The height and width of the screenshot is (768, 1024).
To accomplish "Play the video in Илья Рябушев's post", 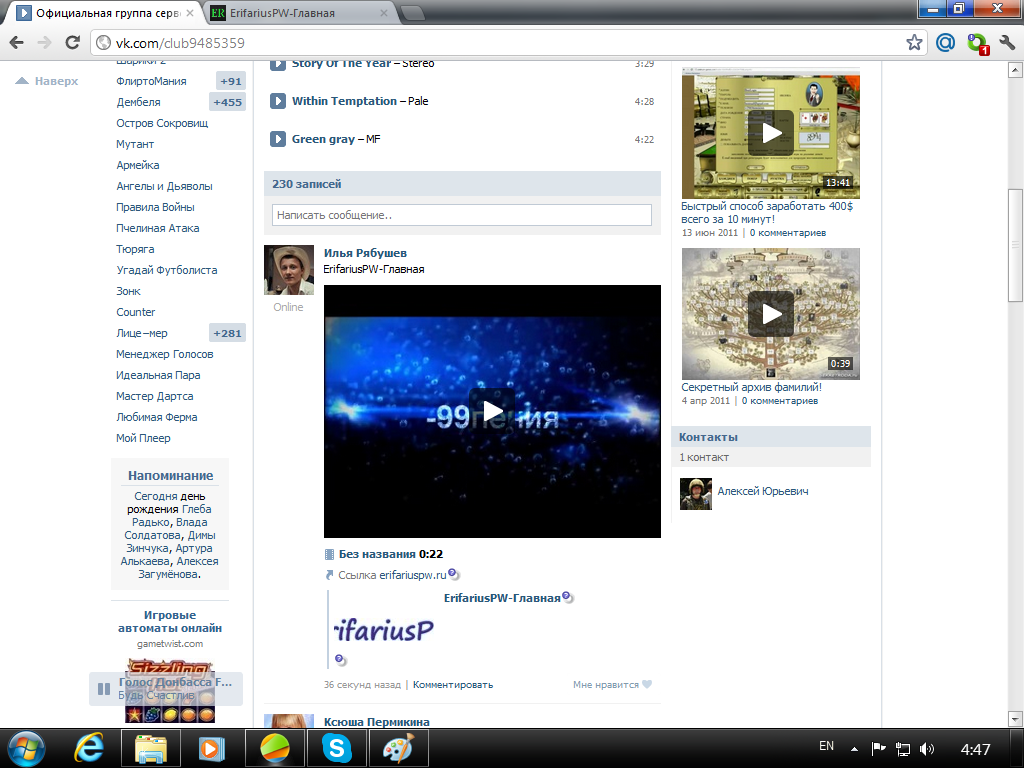I will pos(492,411).
